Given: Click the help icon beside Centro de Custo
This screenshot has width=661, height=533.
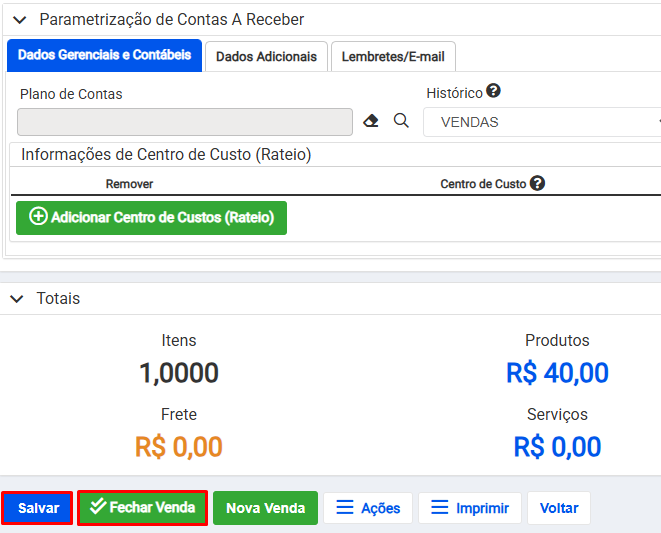Looking at the screenshot, I should (x=537, y=183).
